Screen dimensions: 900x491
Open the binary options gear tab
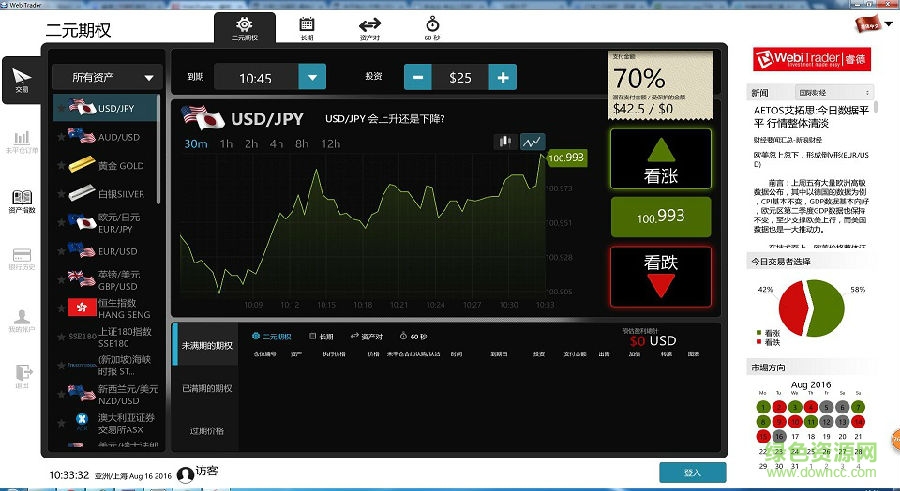pyautogui.click(x=245, y=28)
